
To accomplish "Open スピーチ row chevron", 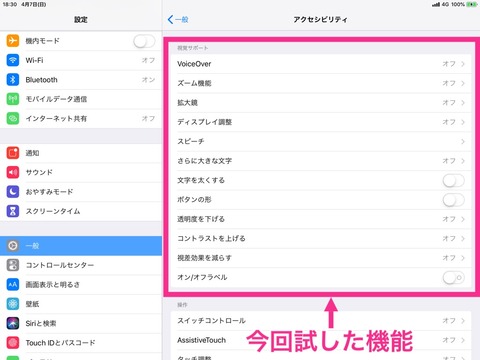I will click(463, 141).
